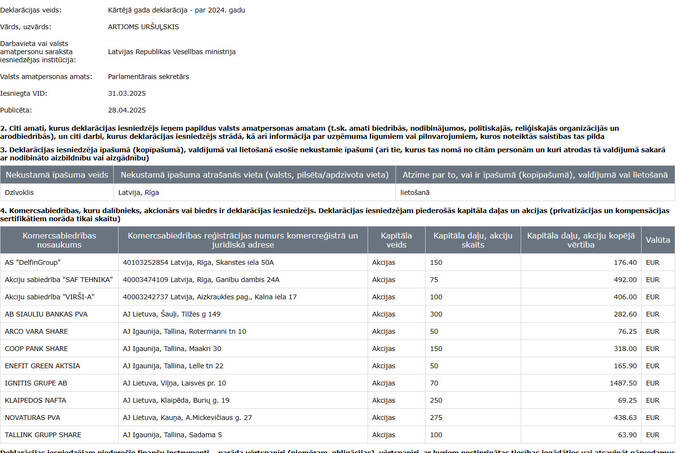
Task: Click 'Akcijas' capital type in DelfinGroup row
Action: click(x=383, y=262)
